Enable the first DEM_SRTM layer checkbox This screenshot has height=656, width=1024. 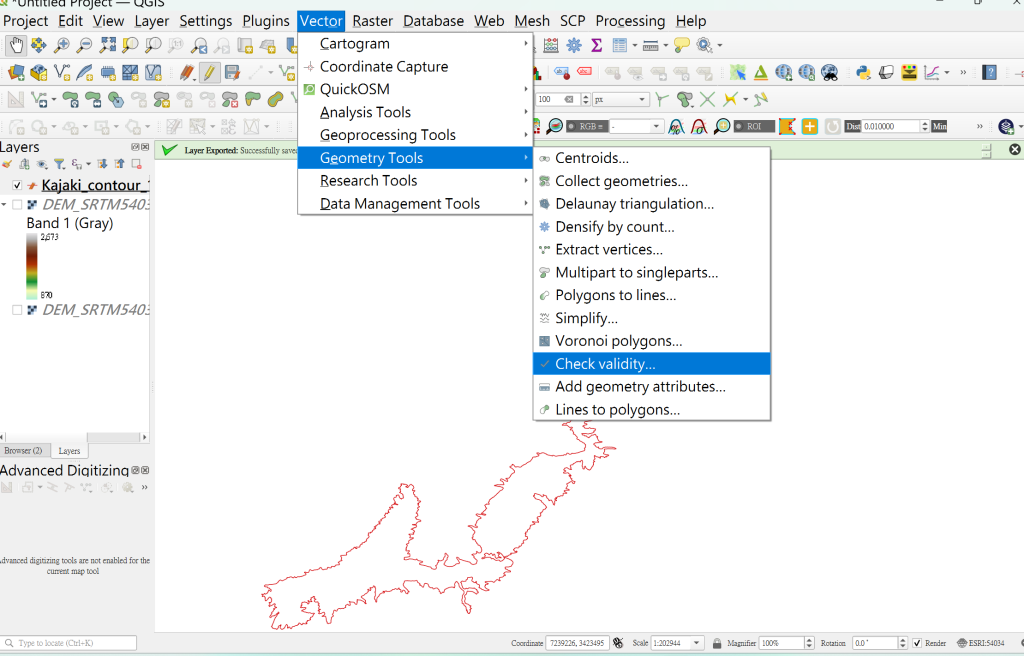point(17,205)
